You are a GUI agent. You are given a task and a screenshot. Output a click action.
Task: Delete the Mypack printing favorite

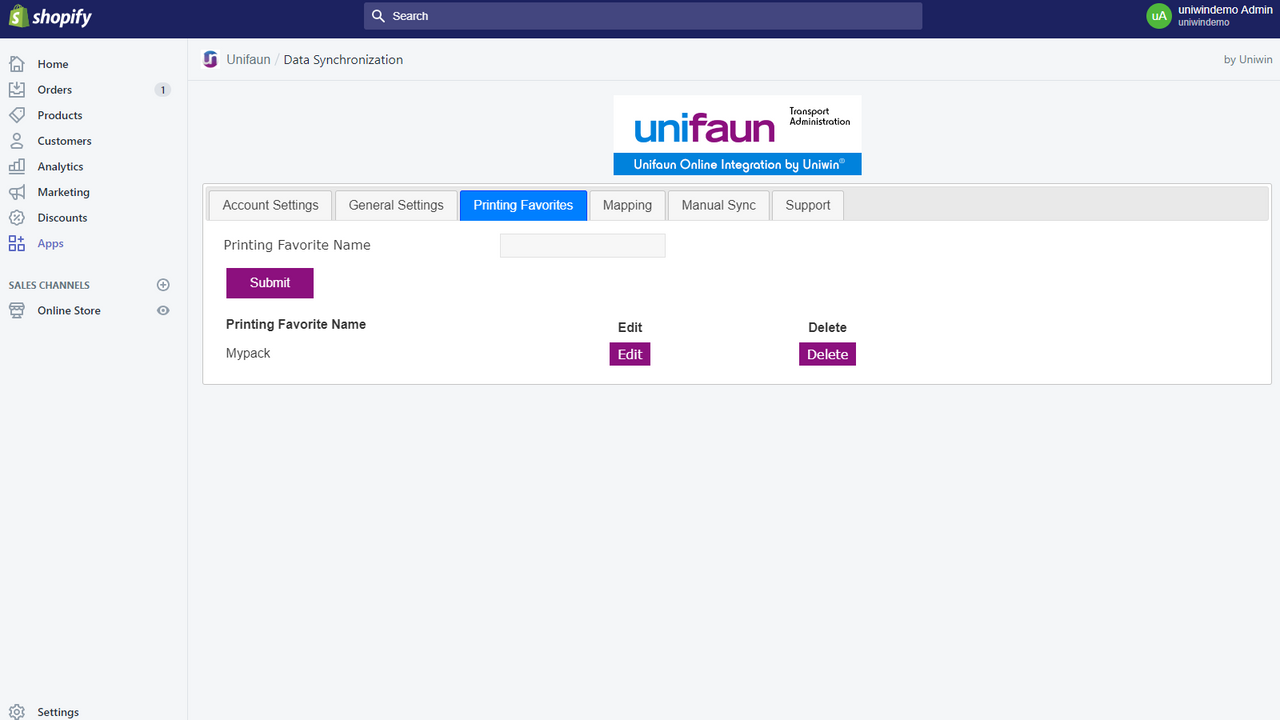pyautogui.click(x=827, y=354)
